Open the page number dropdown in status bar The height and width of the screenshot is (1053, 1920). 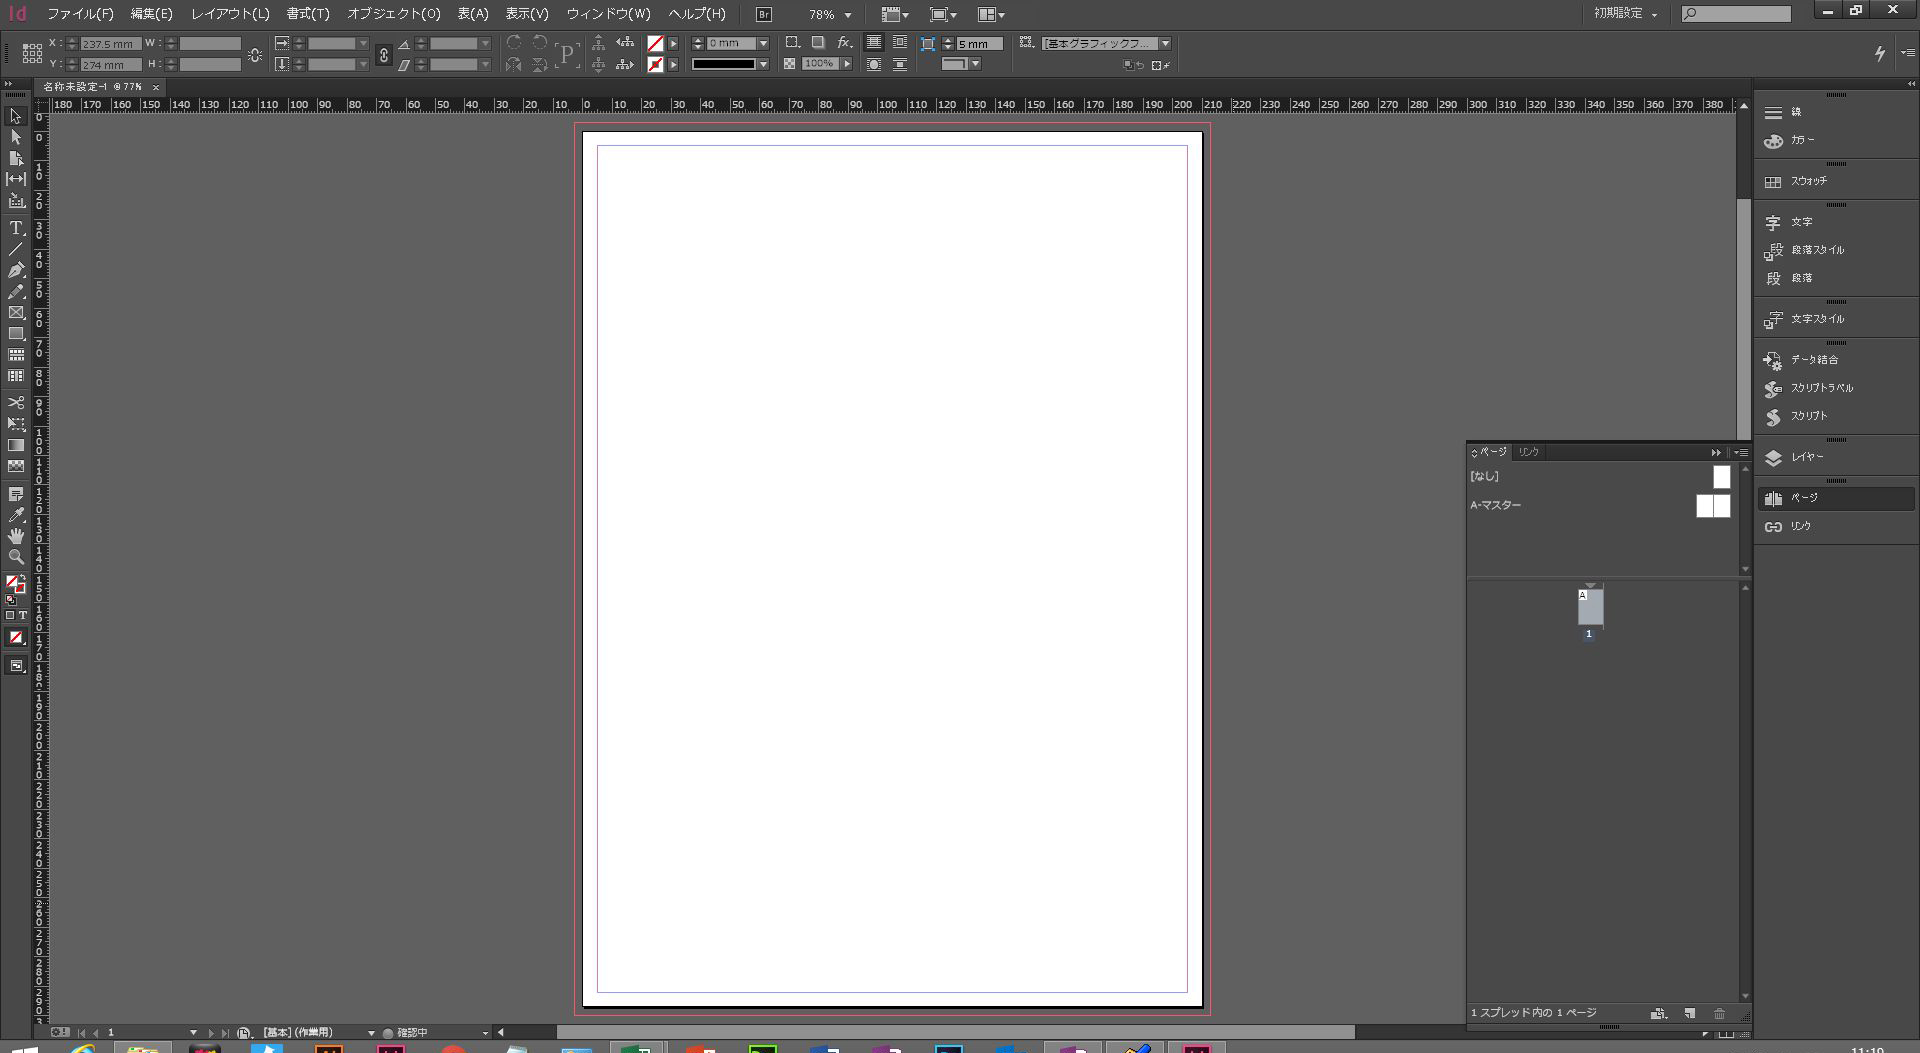(x=193, y=1033)
